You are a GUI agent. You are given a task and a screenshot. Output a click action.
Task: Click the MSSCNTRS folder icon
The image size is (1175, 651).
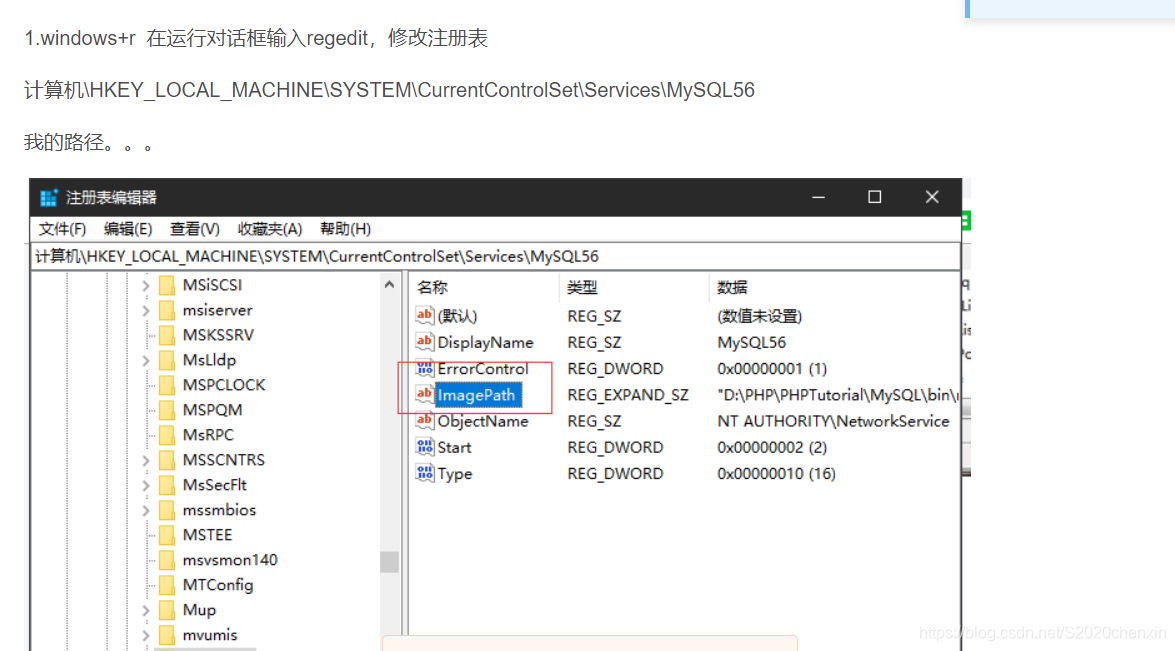[x=167, y=460]
